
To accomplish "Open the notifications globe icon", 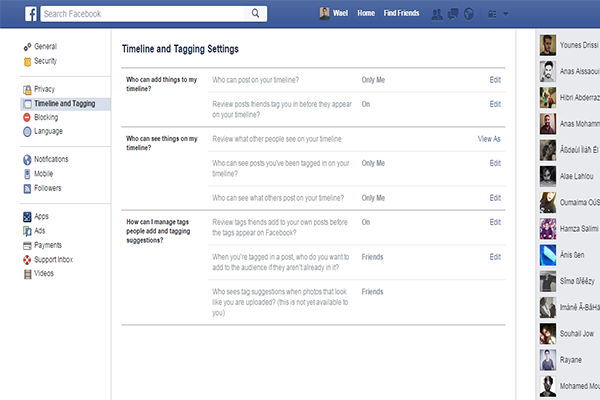I will pos(468,14).
